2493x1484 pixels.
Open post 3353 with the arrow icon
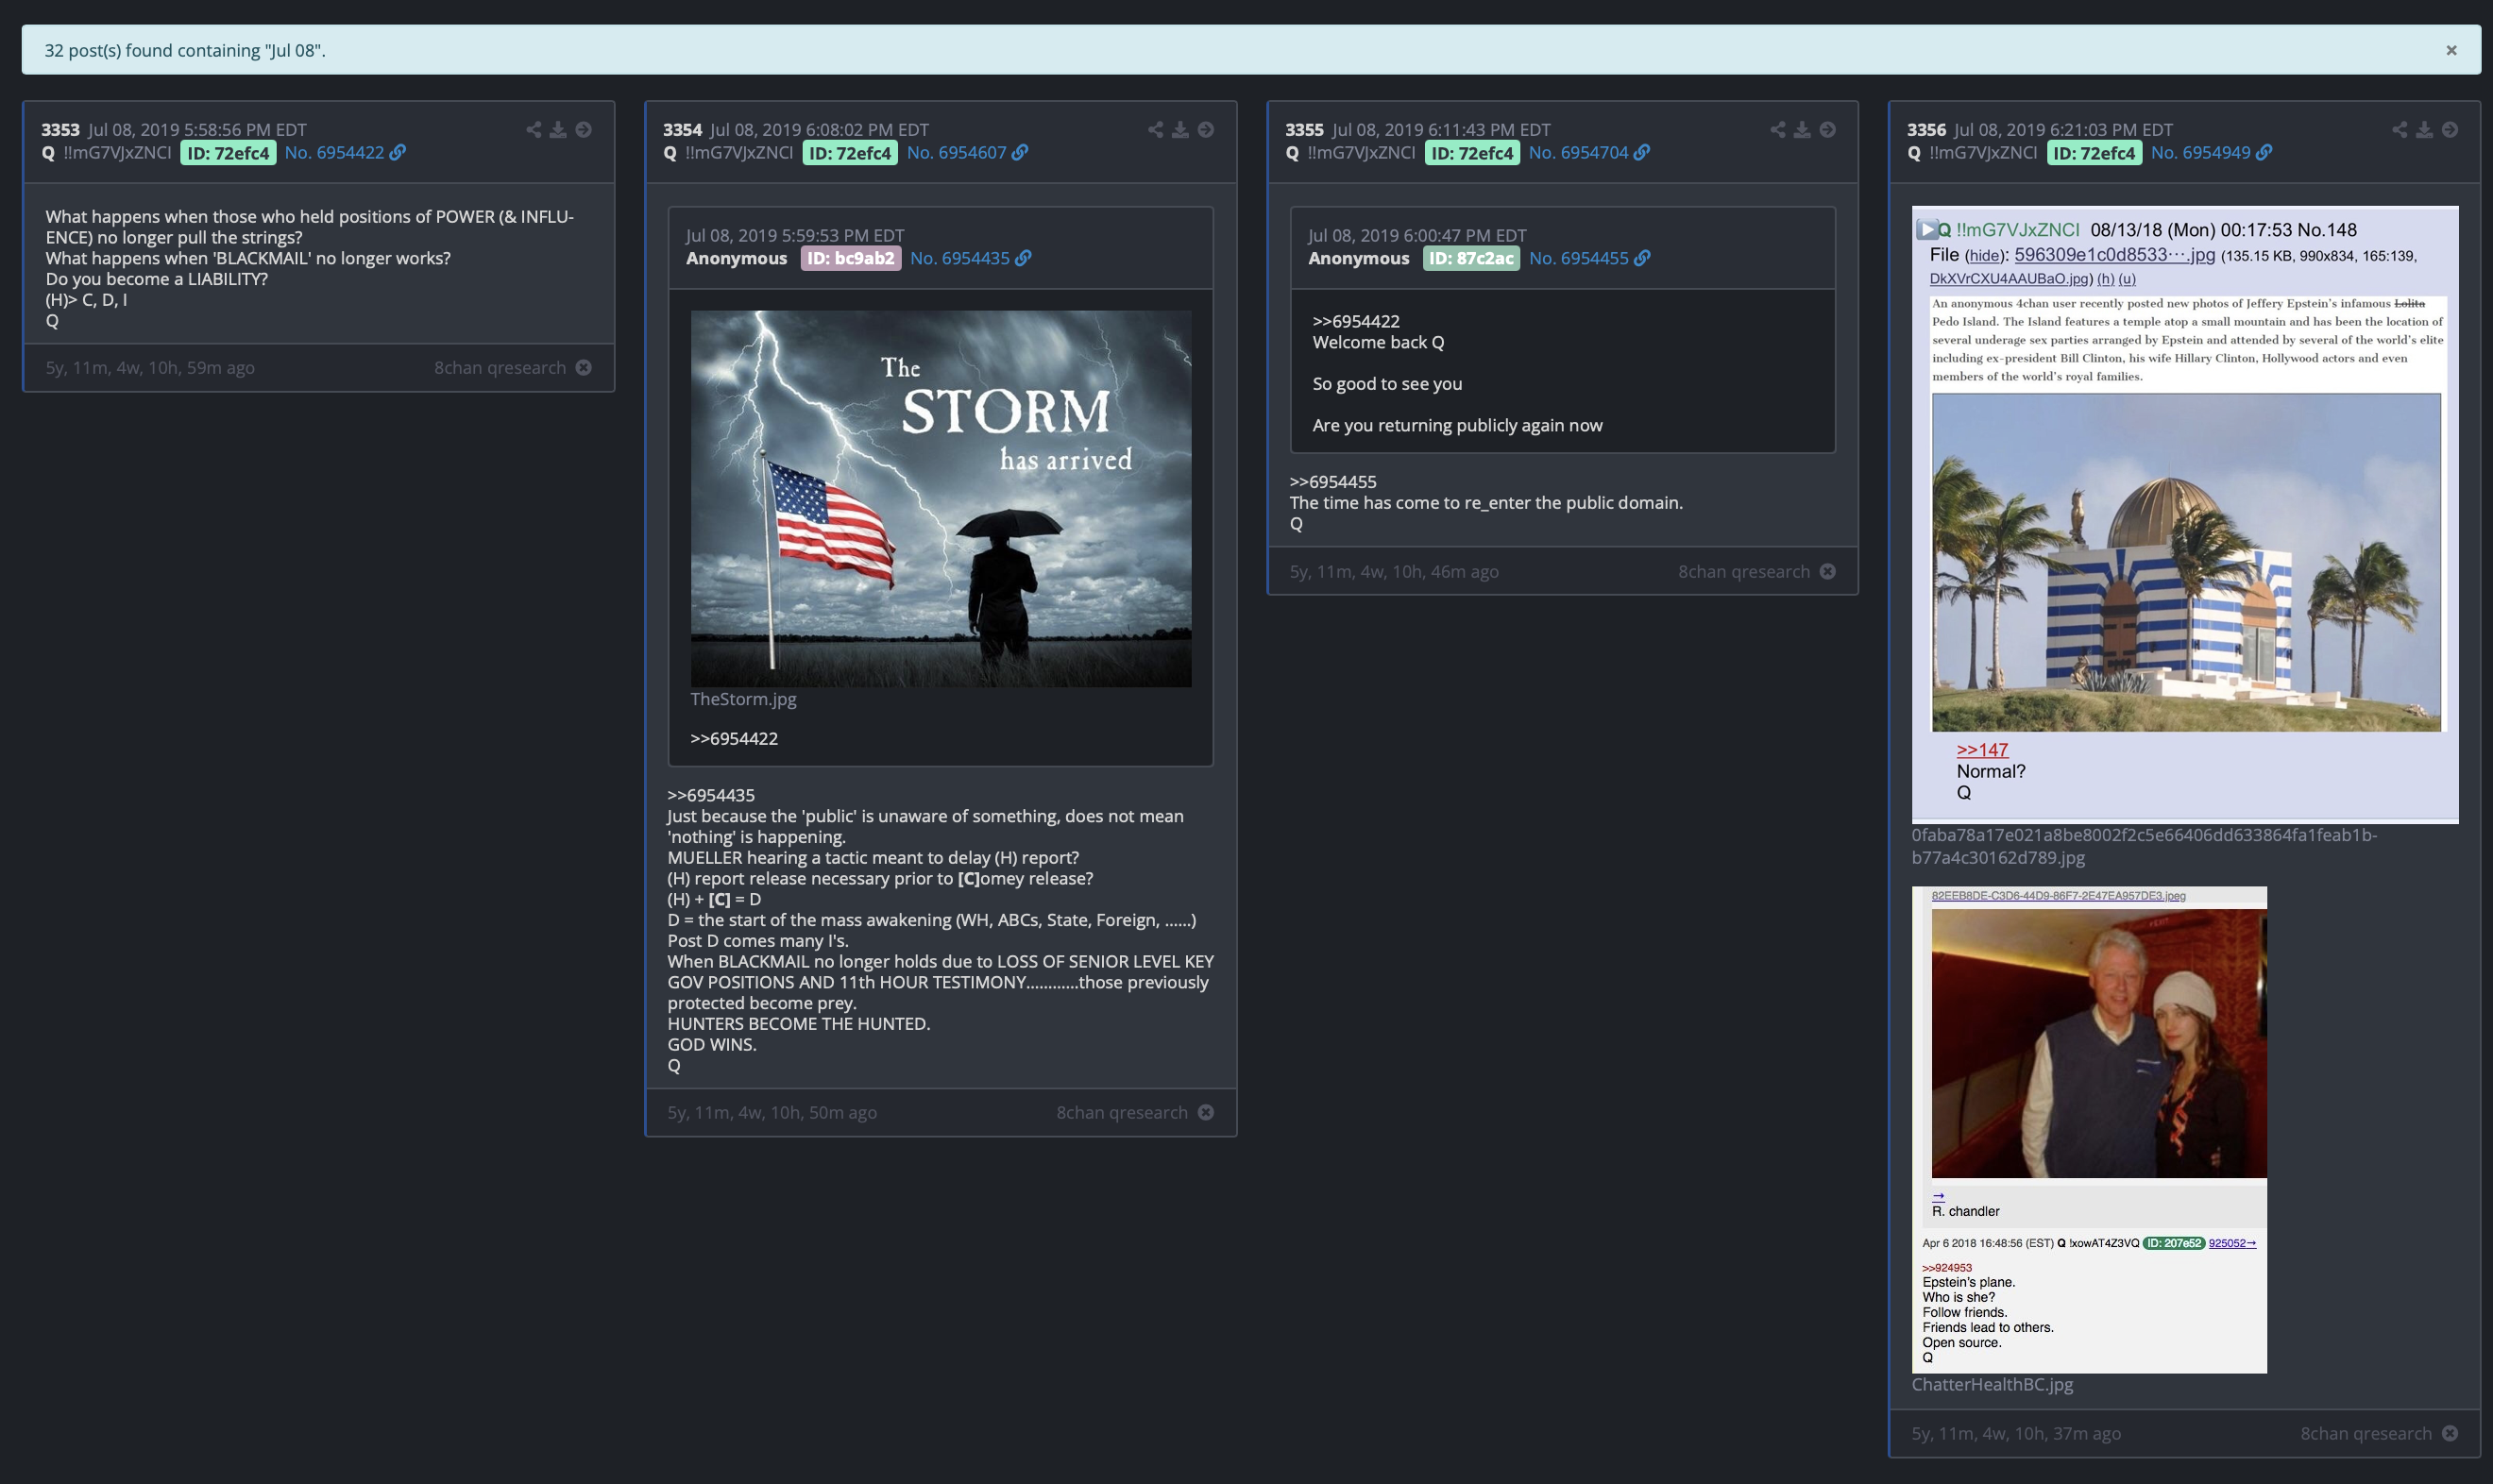tap(584, 130)
